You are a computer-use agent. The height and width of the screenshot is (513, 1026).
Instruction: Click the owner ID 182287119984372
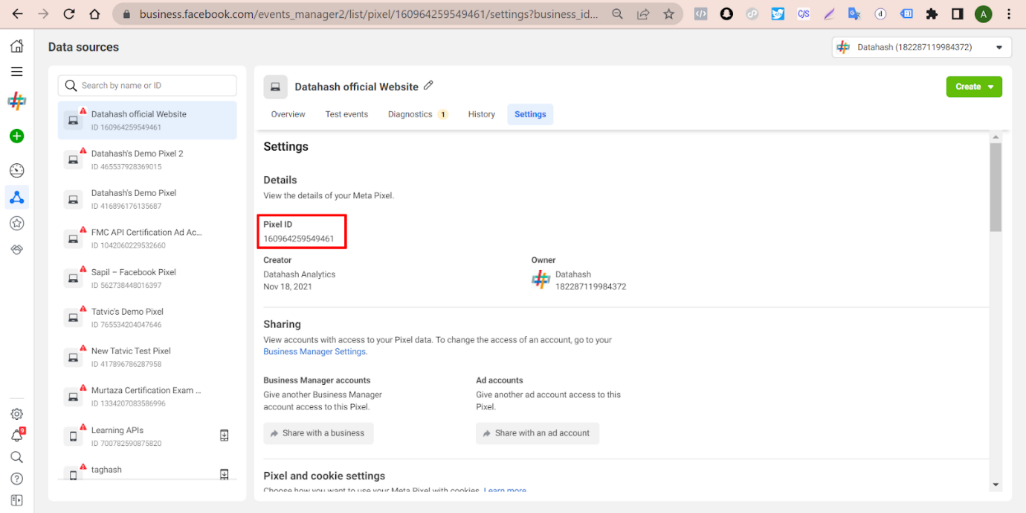click(x=591, y=286)
